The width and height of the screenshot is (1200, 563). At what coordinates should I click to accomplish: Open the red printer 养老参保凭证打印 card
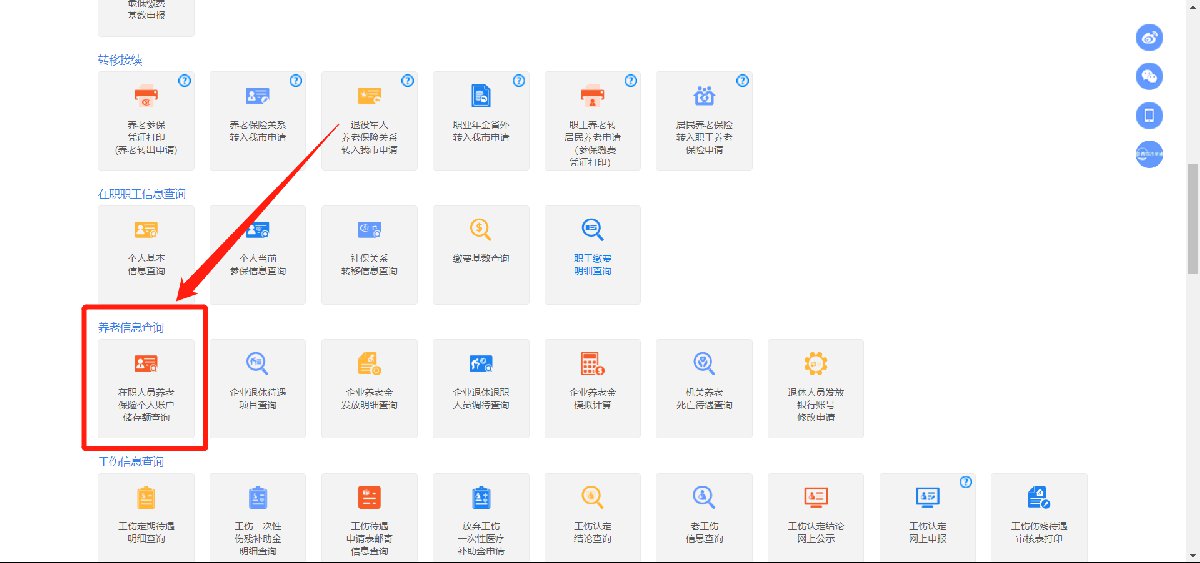pos(147,121)
